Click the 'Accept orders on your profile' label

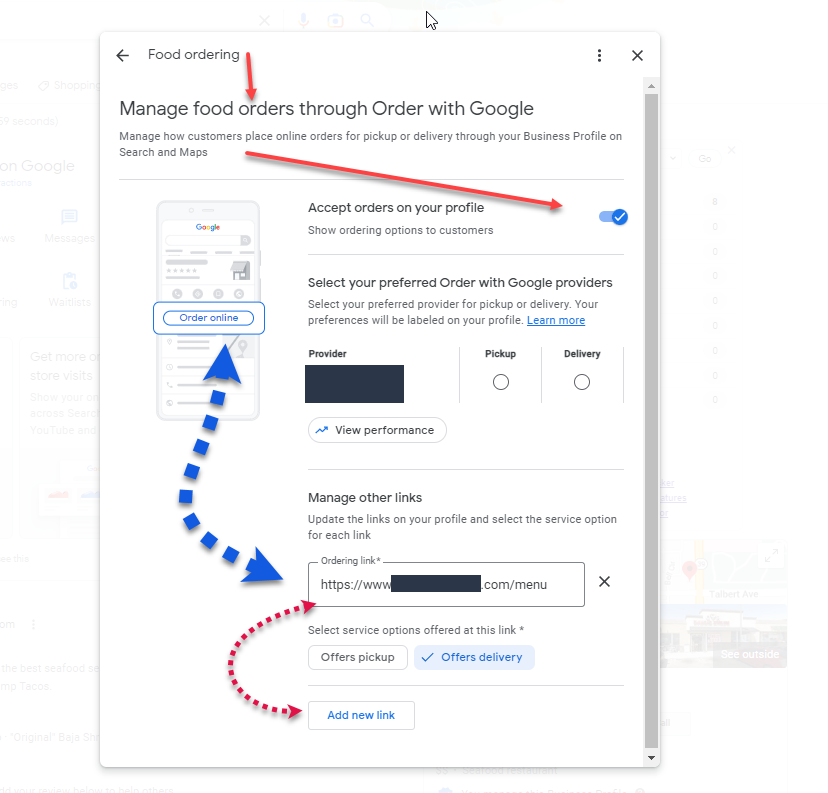pos(396,207)
